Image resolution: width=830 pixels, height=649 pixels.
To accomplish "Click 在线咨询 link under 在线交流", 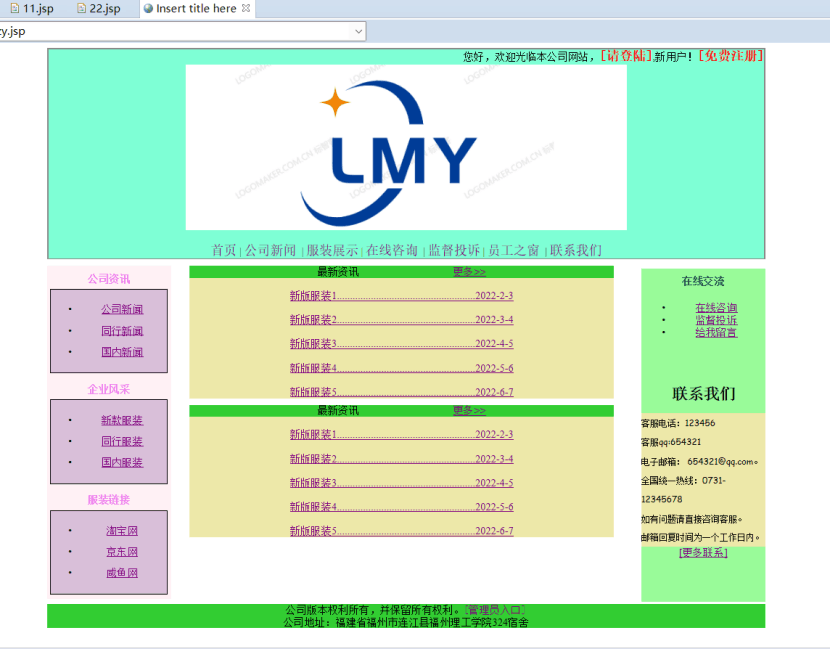I will pyautogui.click(x=716, y=308).
